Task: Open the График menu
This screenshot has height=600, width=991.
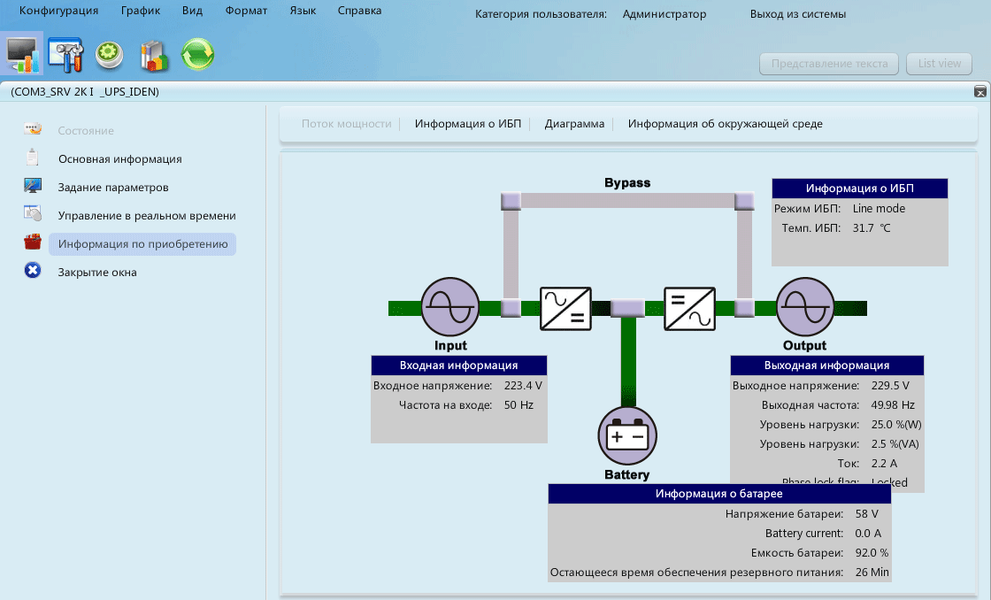Action: 140,11
